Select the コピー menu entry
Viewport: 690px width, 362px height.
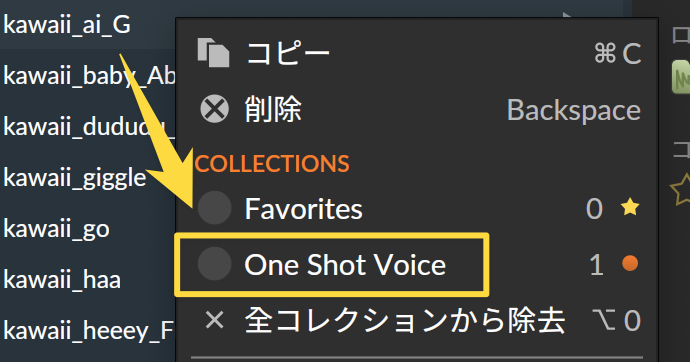pos(417,53)
